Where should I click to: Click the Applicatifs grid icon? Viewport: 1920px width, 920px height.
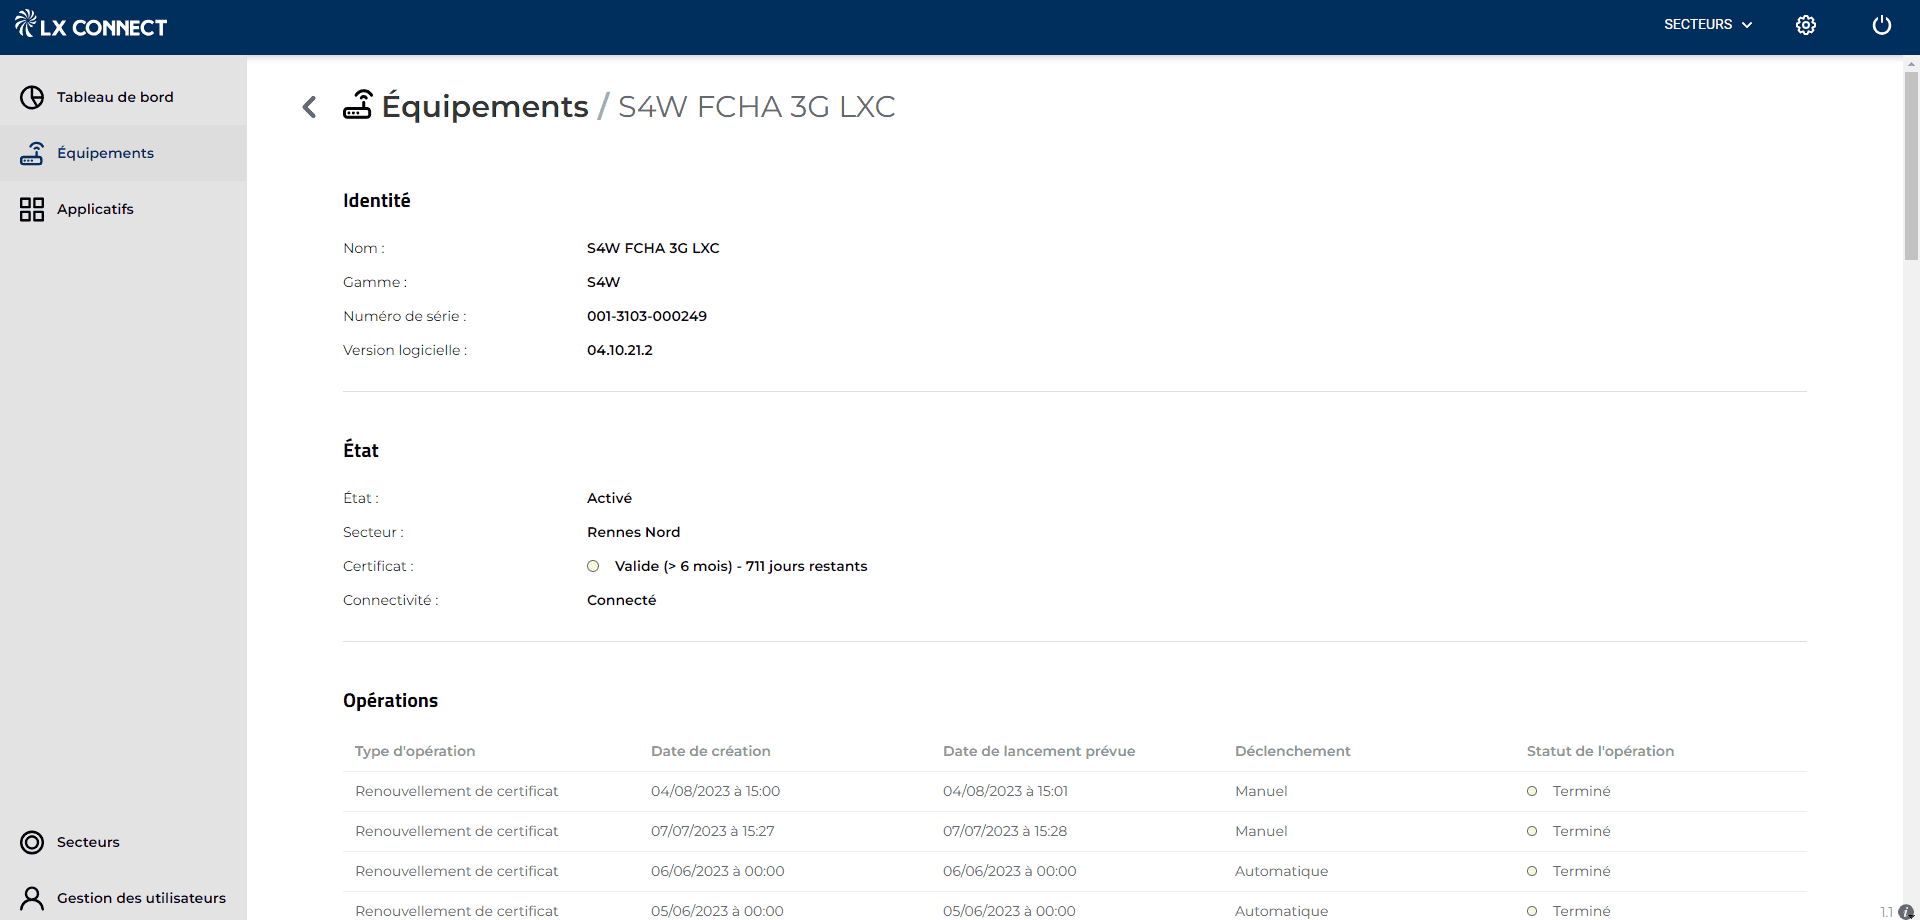coord(32,209)
